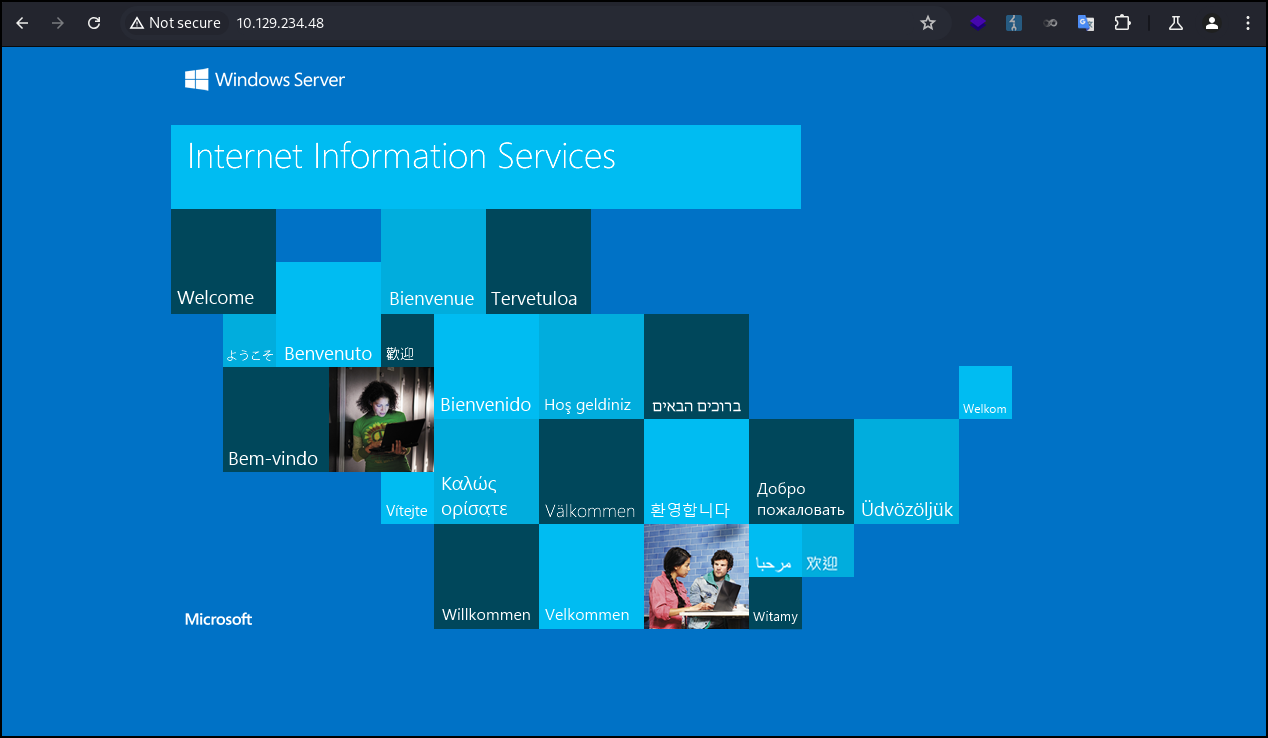This screenshot has height=738, width=1268.
Task: Click the Bienvenue tile
Action: click(432, 261)
